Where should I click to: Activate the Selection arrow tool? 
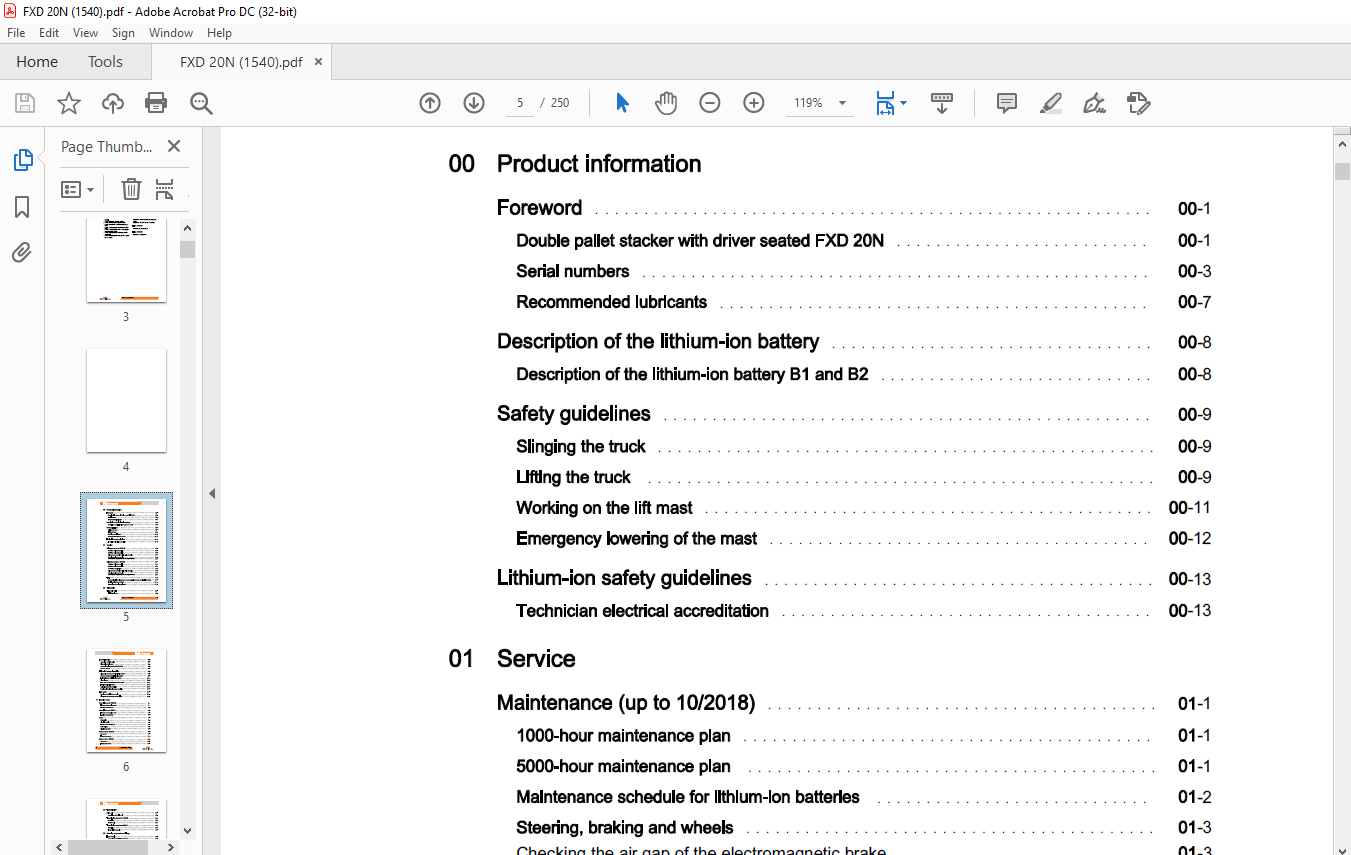(x=622, y=103)
